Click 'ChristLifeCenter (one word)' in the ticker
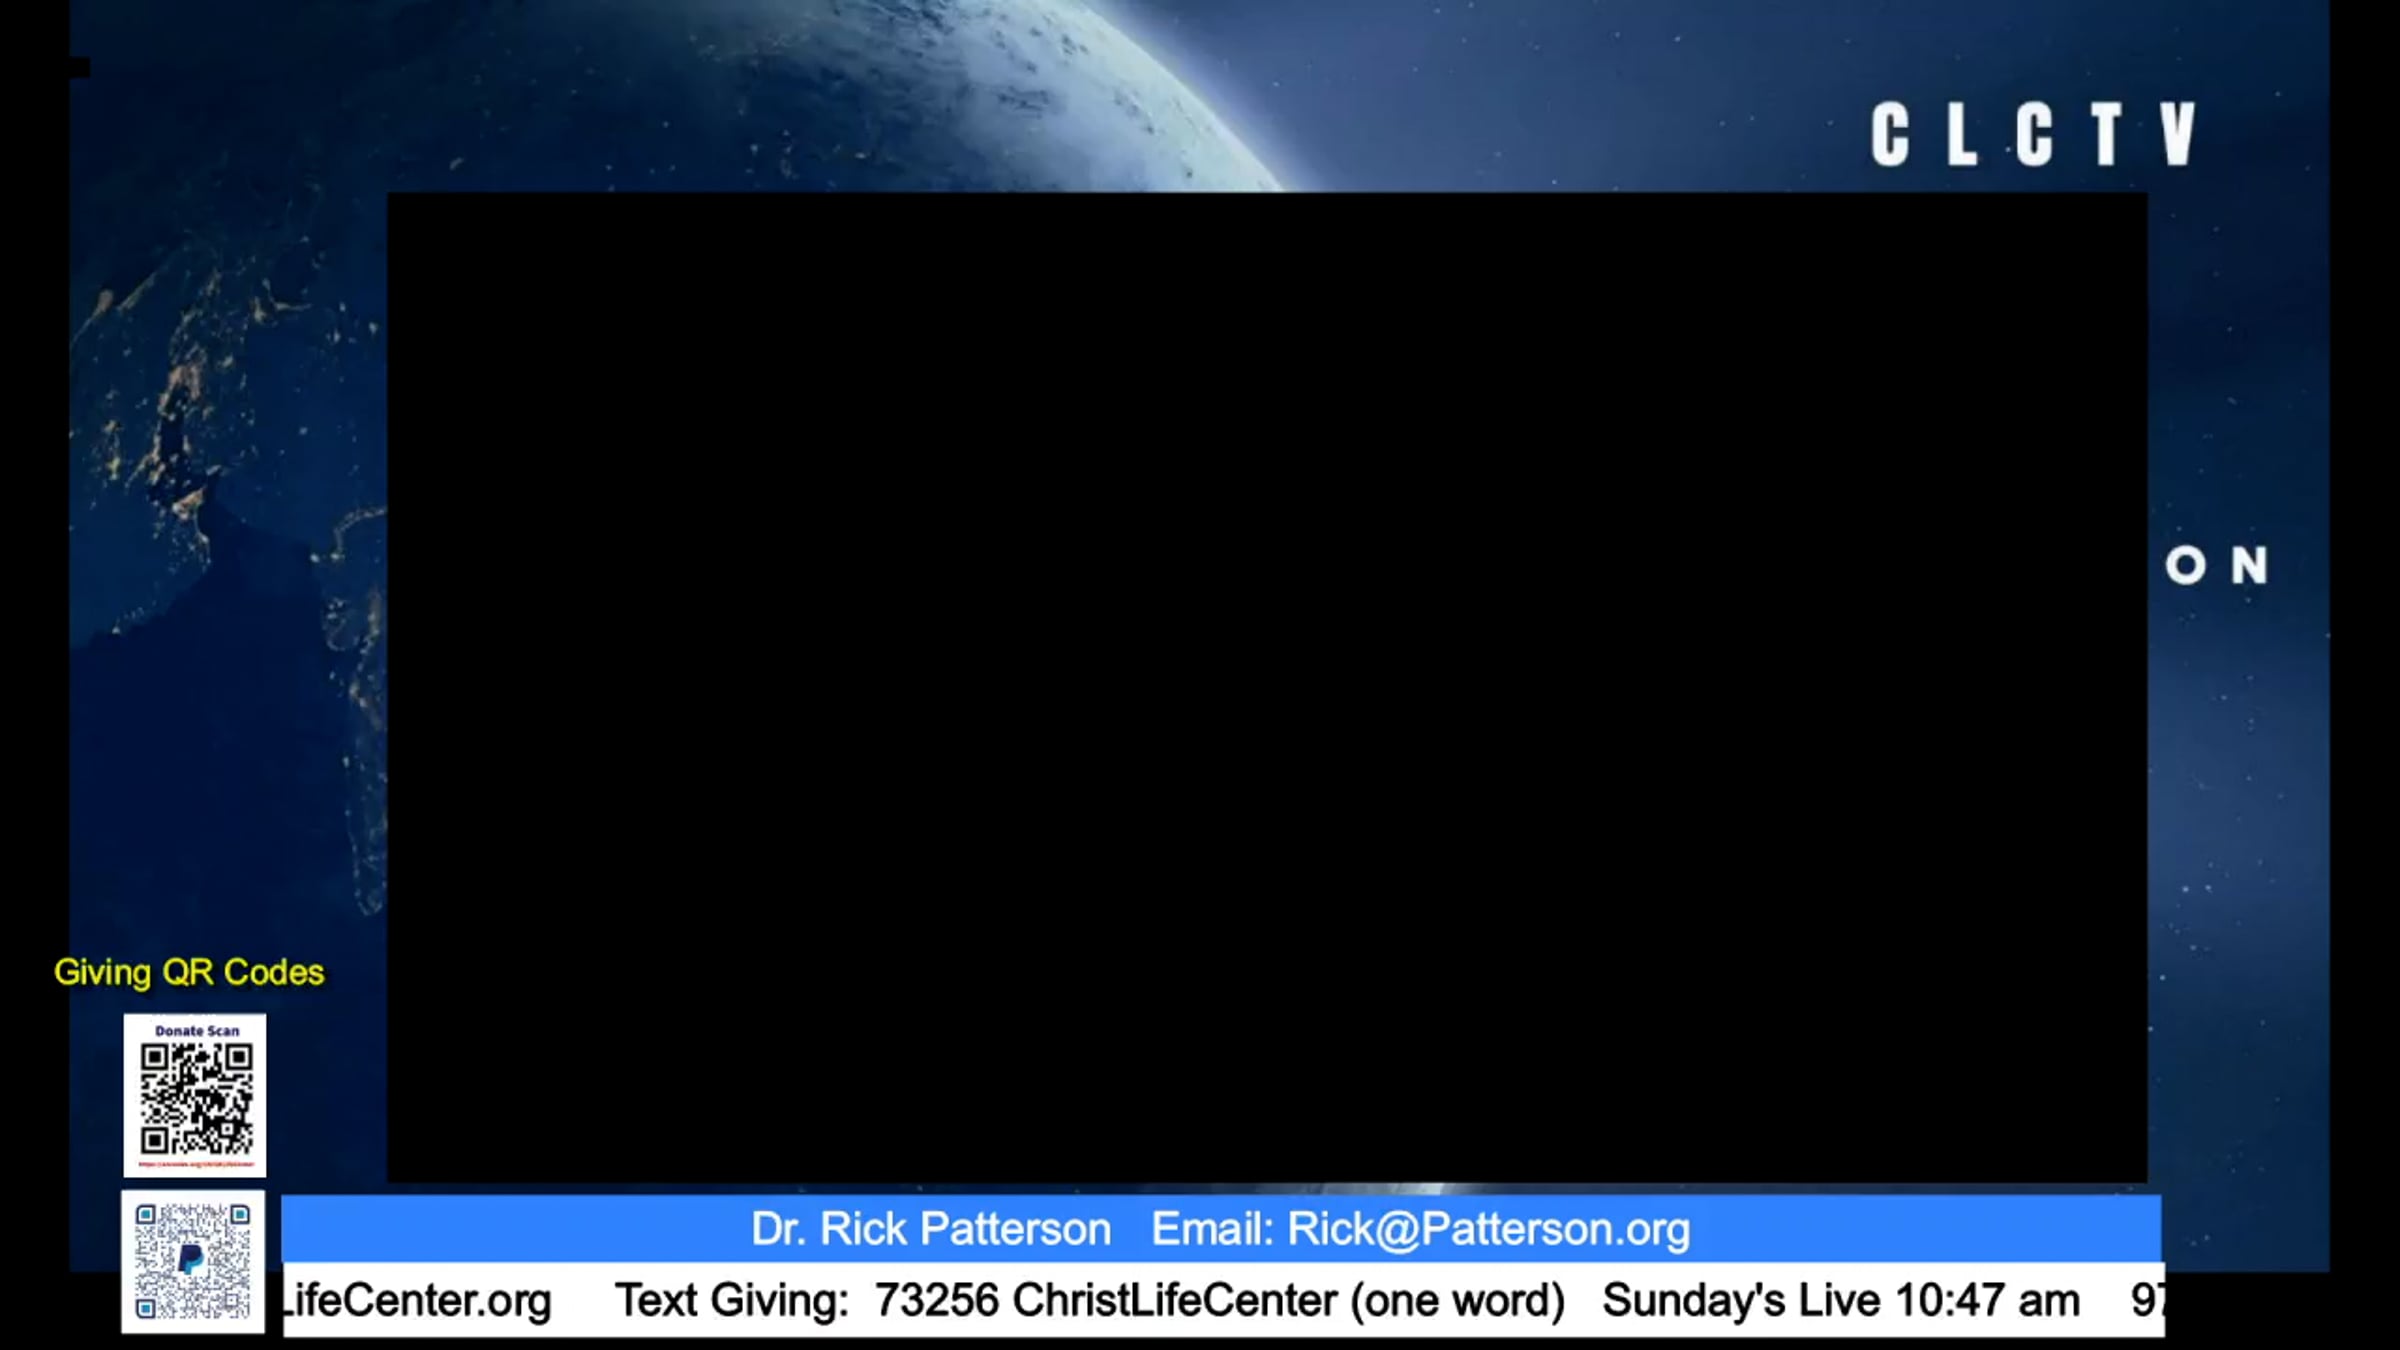 click(1288, 1301)
